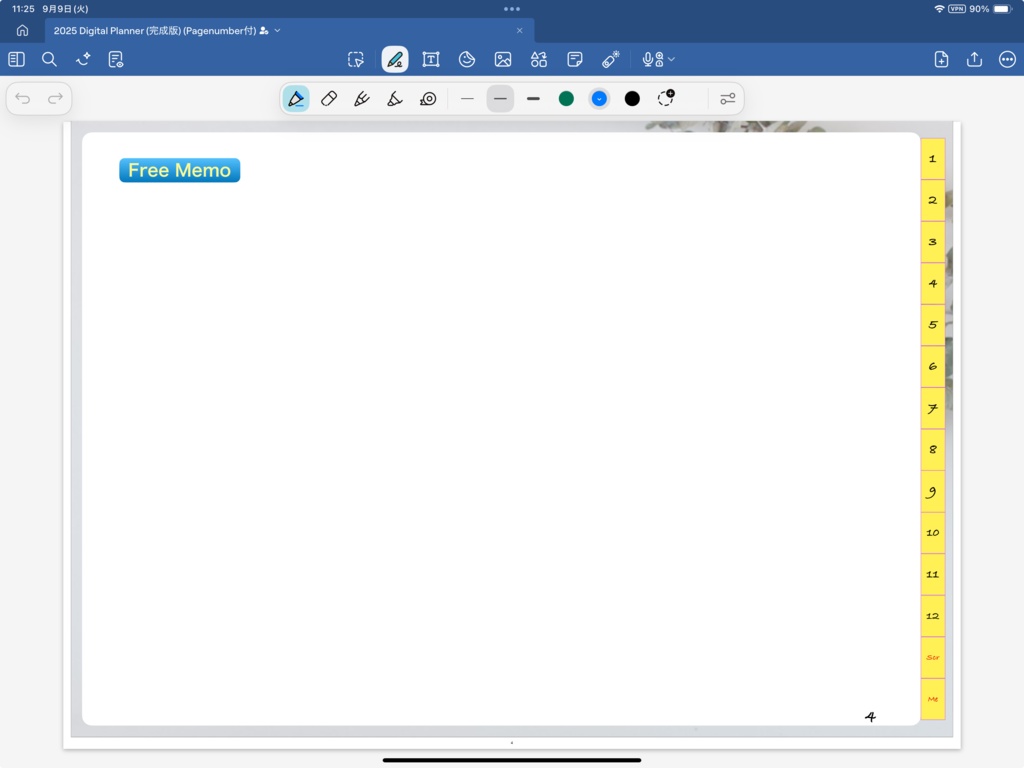Image resolution: width=1024 pixels, height=768 pixels.
Task: Select the brush pen tool
Action: [362, 99]
